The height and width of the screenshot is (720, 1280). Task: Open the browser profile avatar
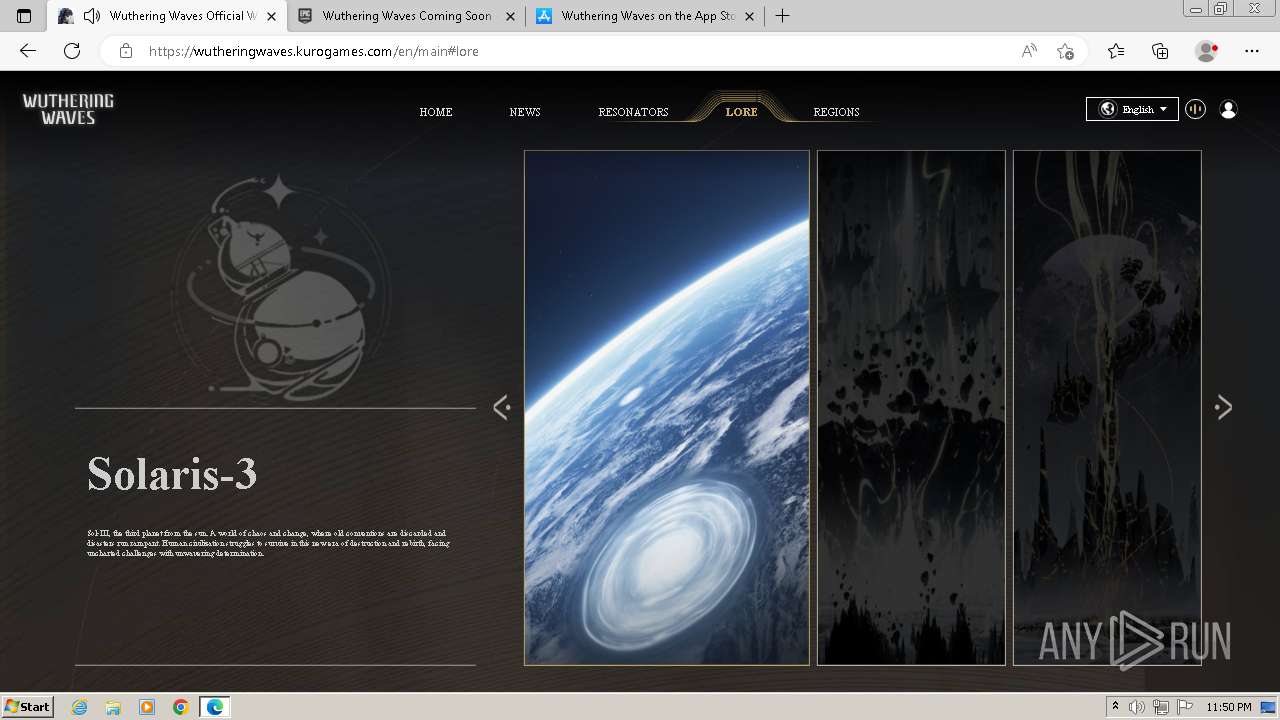pyautogui.click(x=1207, y=51)
